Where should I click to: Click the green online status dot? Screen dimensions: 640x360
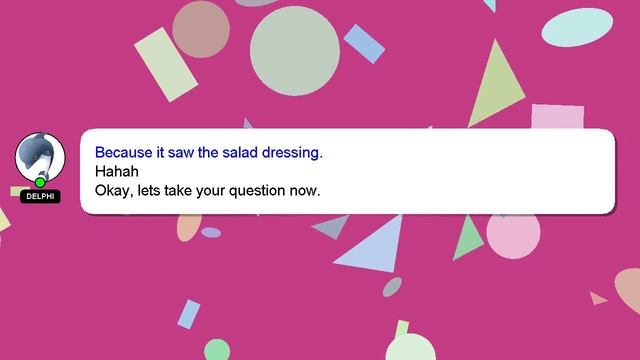tap(40, 182)
